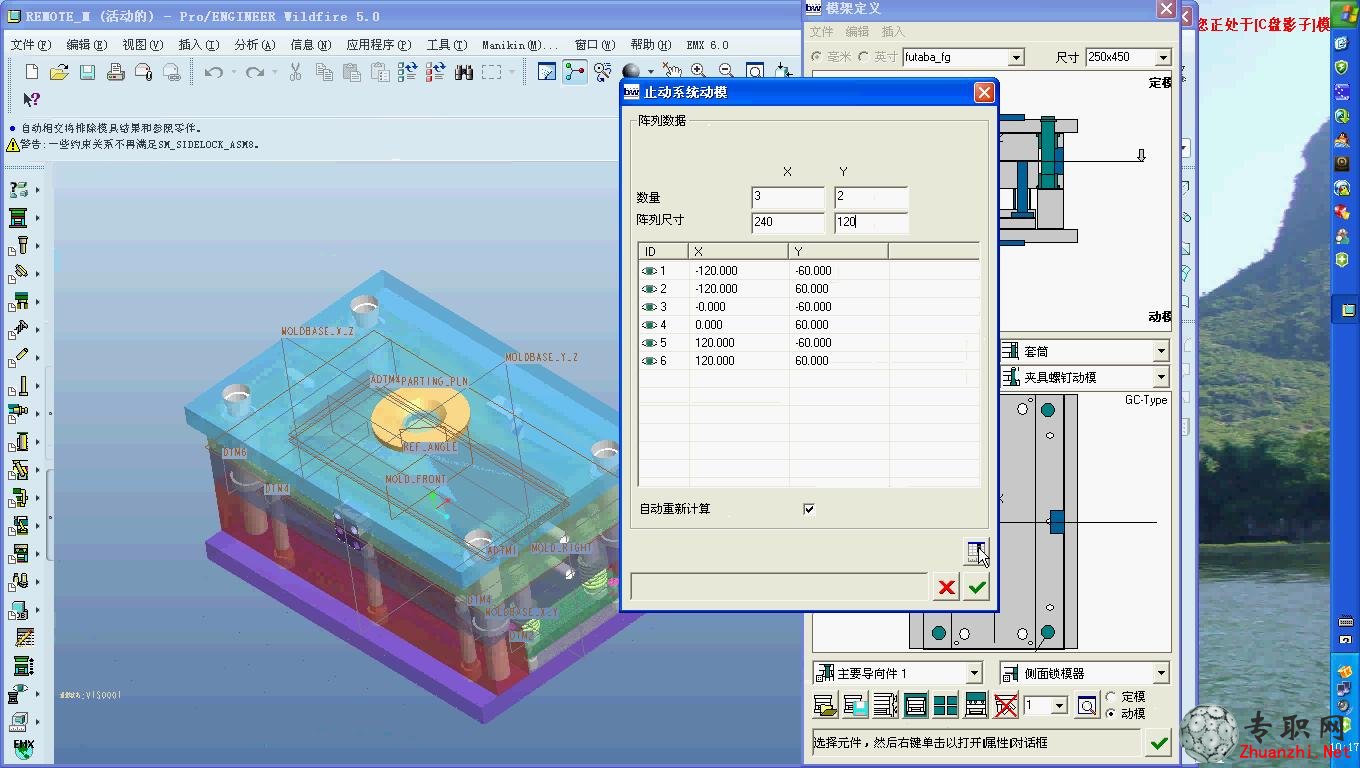The width and height of the screenshot is (1360, 768).
Task: Open a file with the folder icon
Action: (59, 72)
